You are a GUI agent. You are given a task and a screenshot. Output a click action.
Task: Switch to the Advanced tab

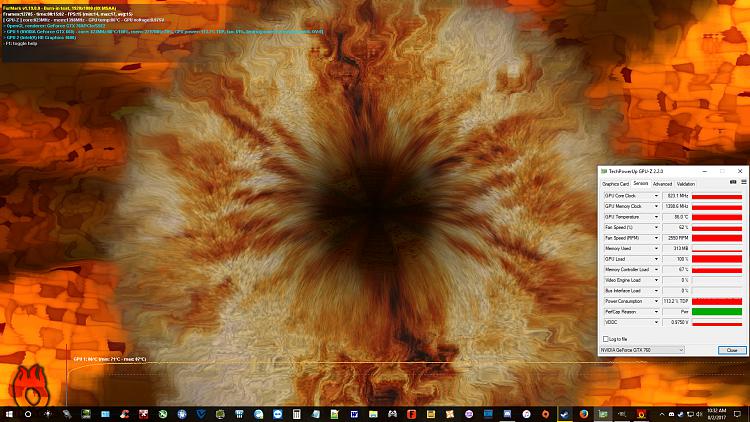tap(662, 184)
